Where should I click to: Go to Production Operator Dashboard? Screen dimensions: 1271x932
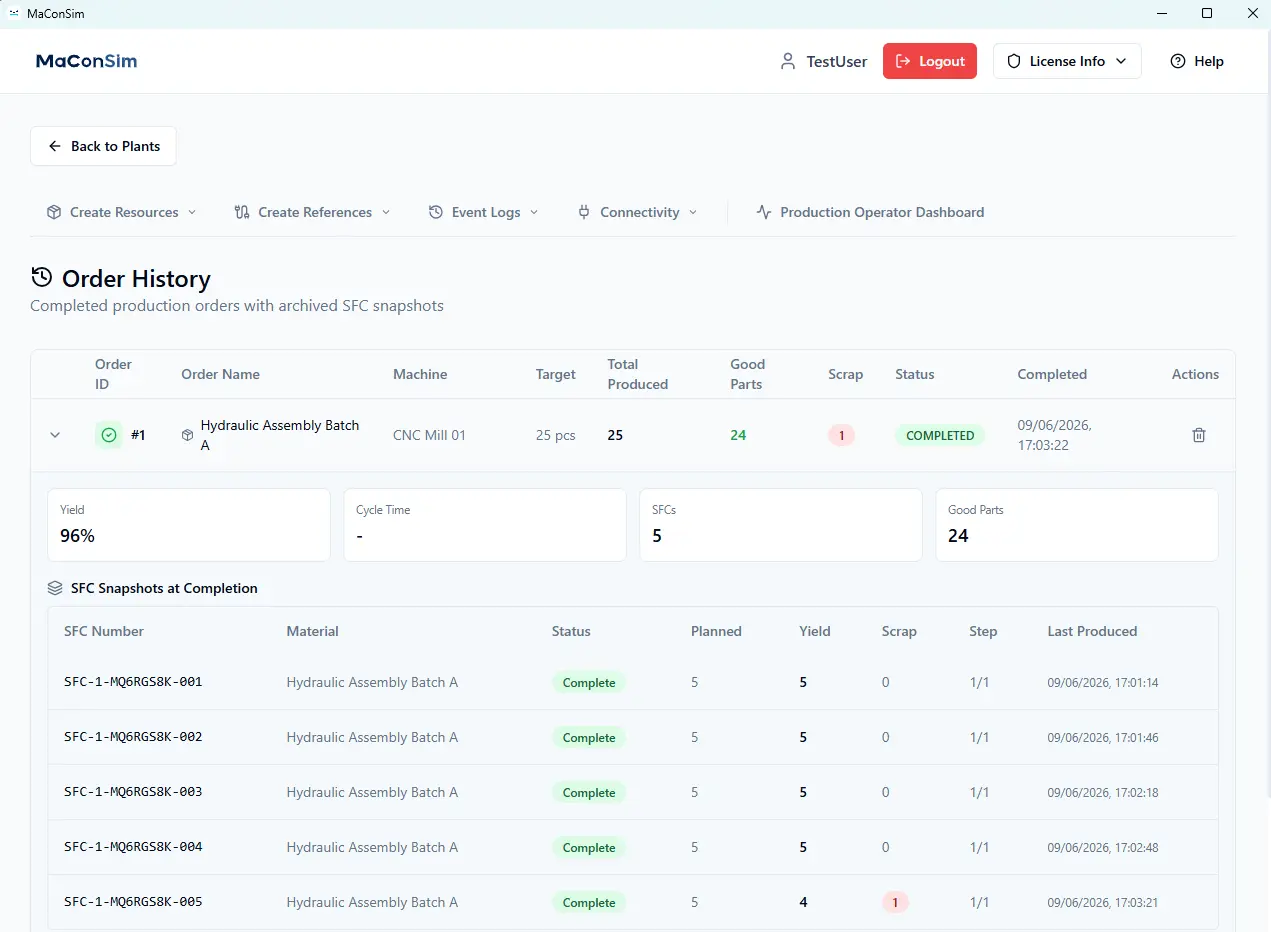(870, 212)
